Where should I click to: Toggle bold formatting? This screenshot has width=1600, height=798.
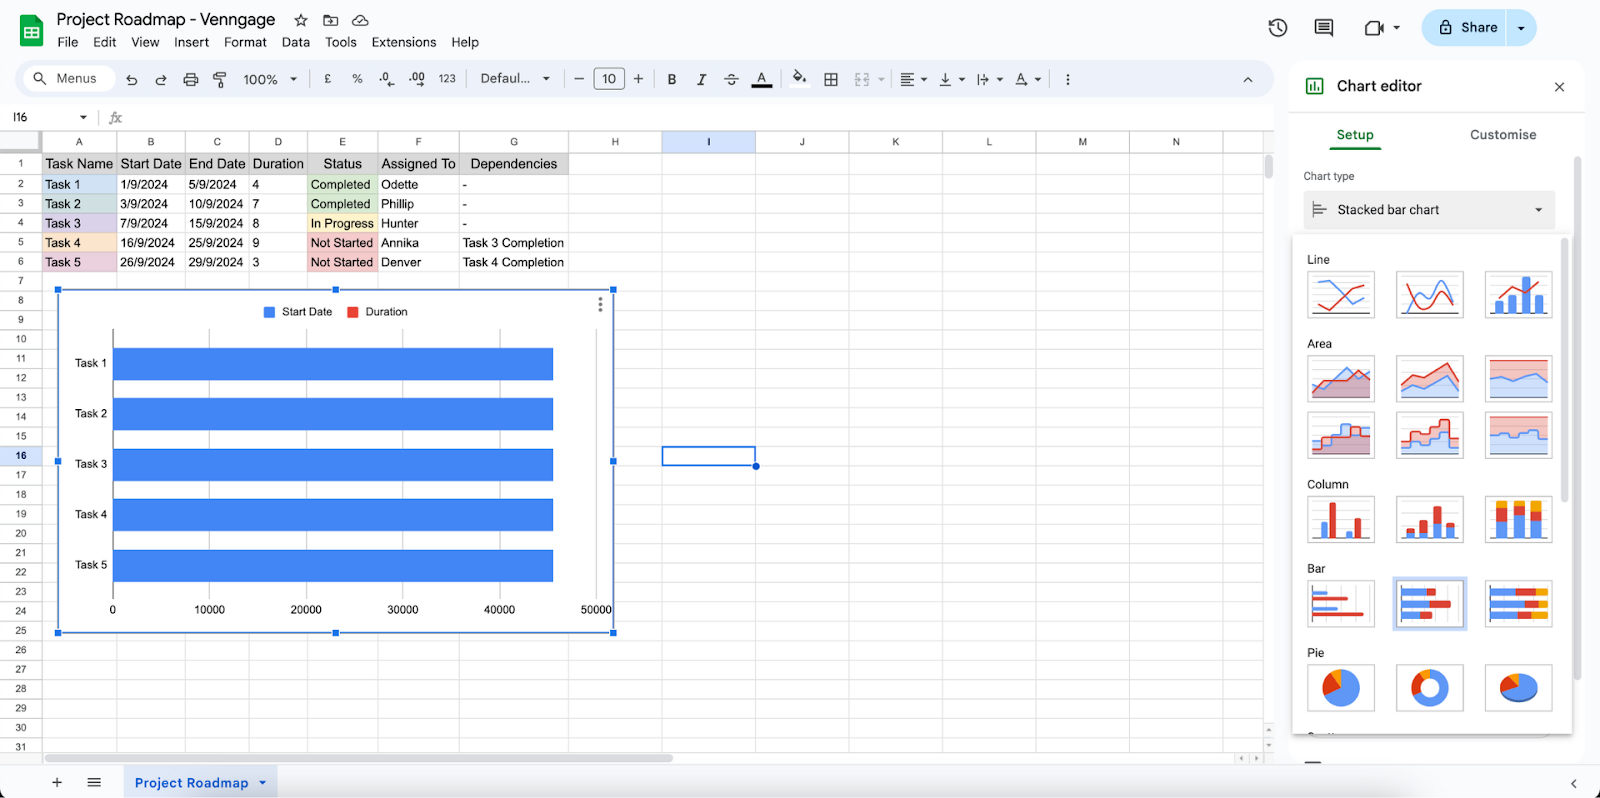click(x=672, y=79)
